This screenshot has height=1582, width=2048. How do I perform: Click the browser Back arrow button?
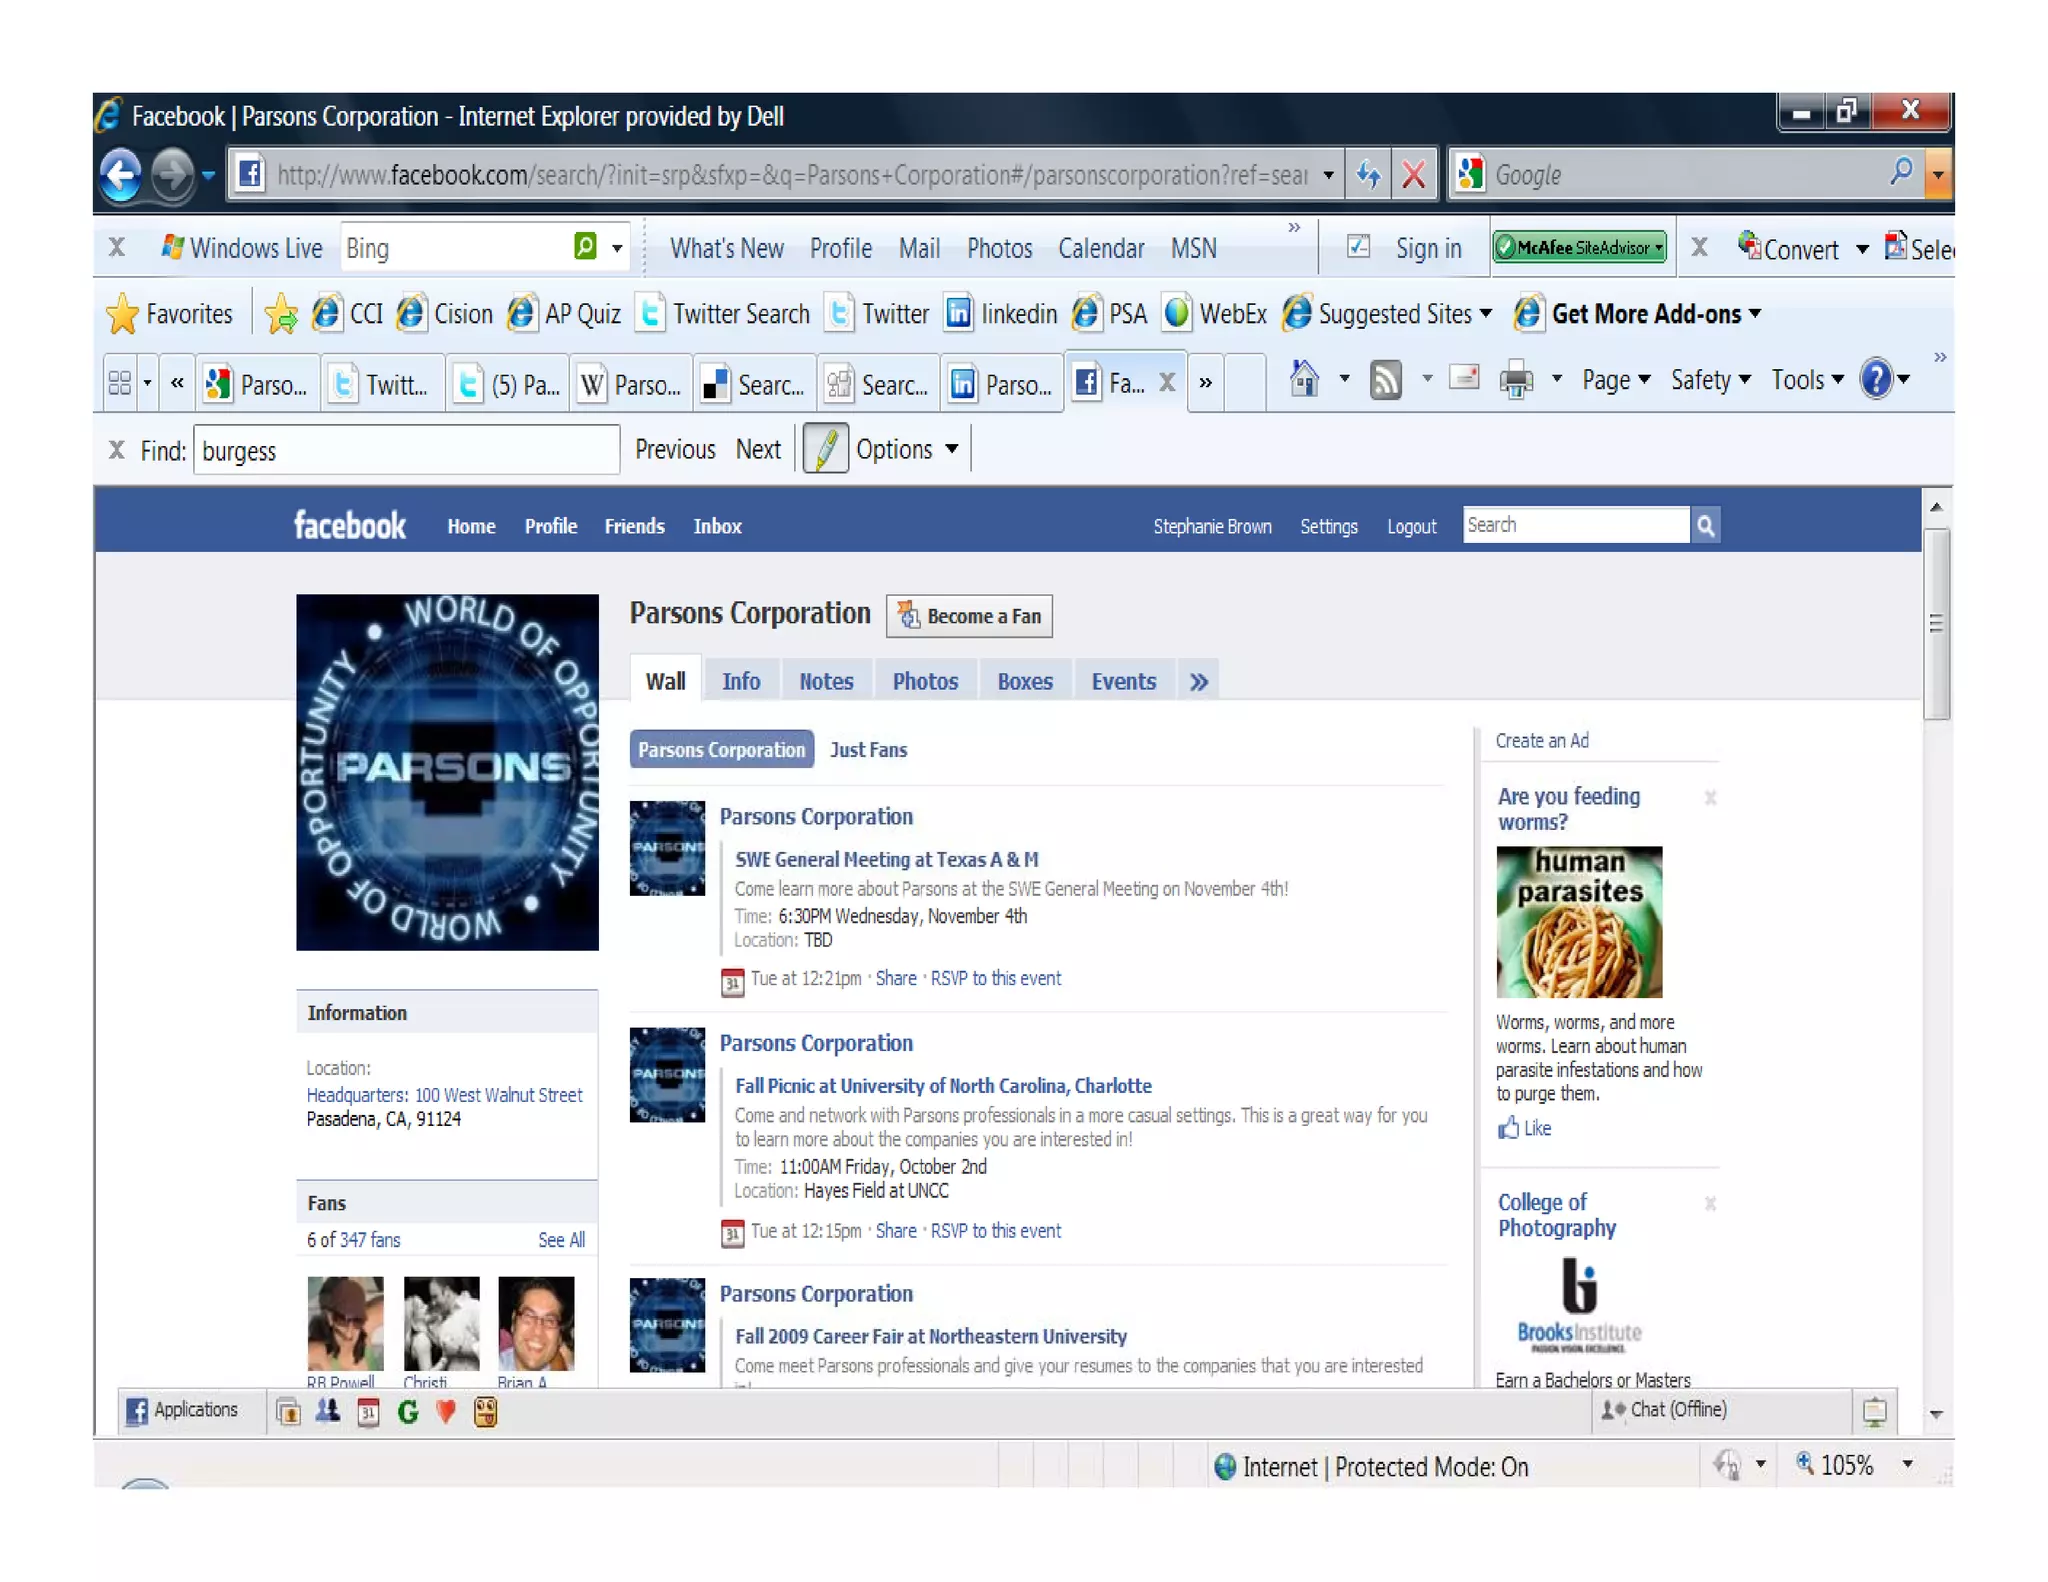[x=121, y=175]
